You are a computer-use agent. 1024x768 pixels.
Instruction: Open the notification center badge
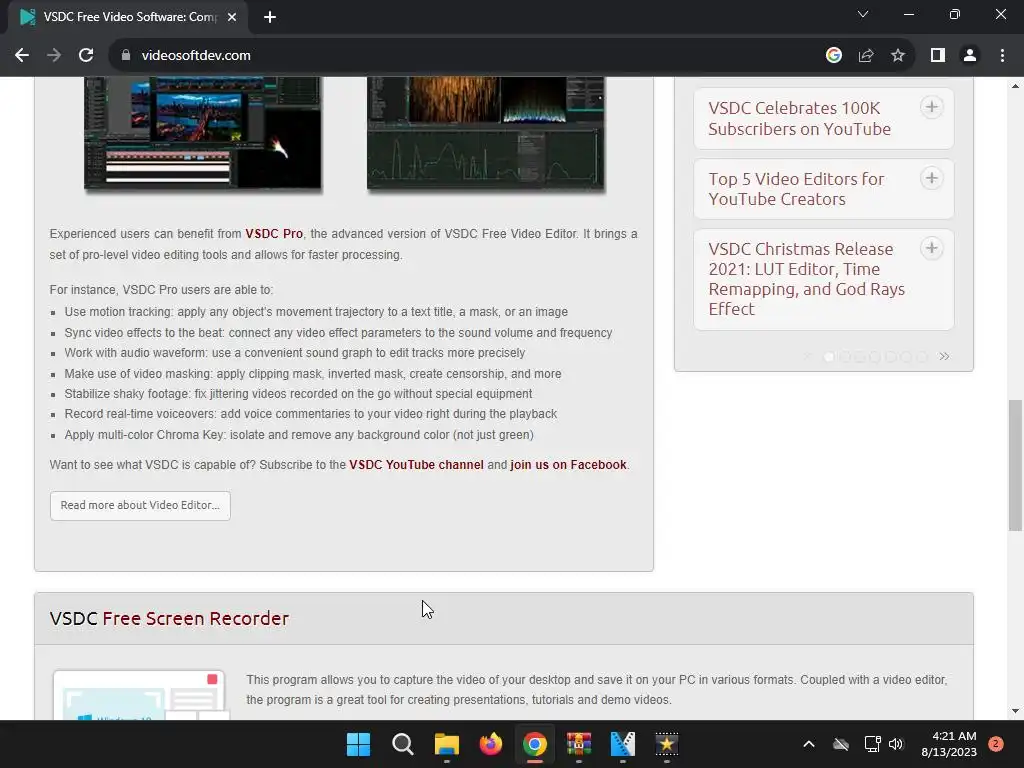pyautogui.click(x=996, y=744)
